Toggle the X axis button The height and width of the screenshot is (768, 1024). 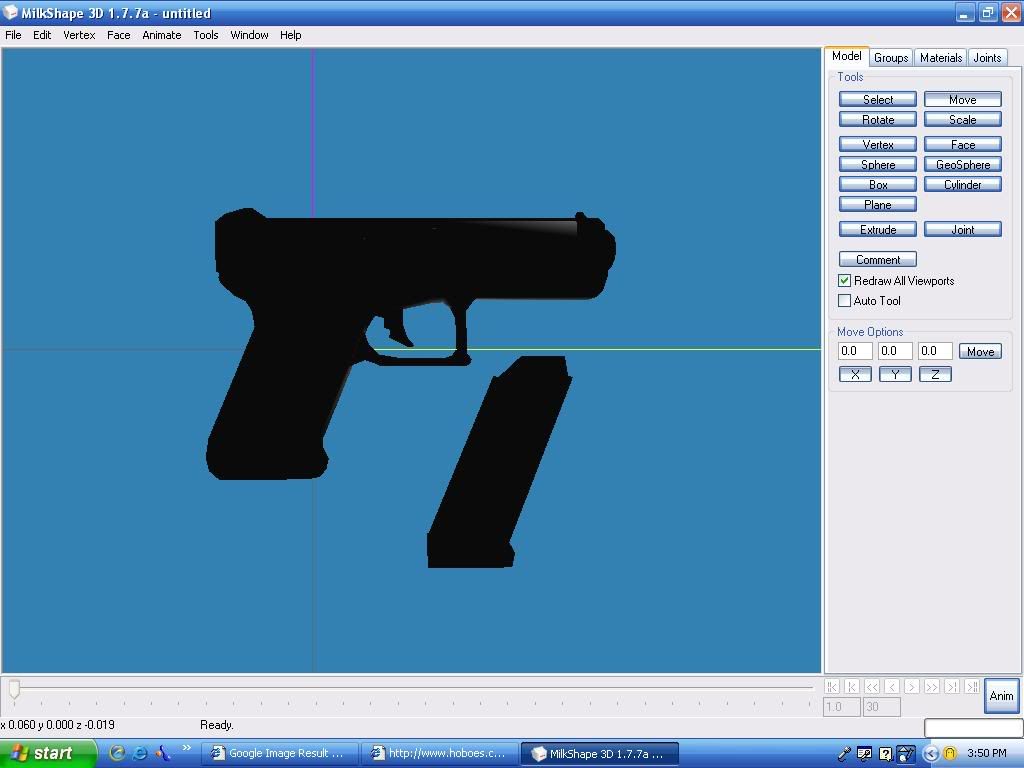[855, 374]
